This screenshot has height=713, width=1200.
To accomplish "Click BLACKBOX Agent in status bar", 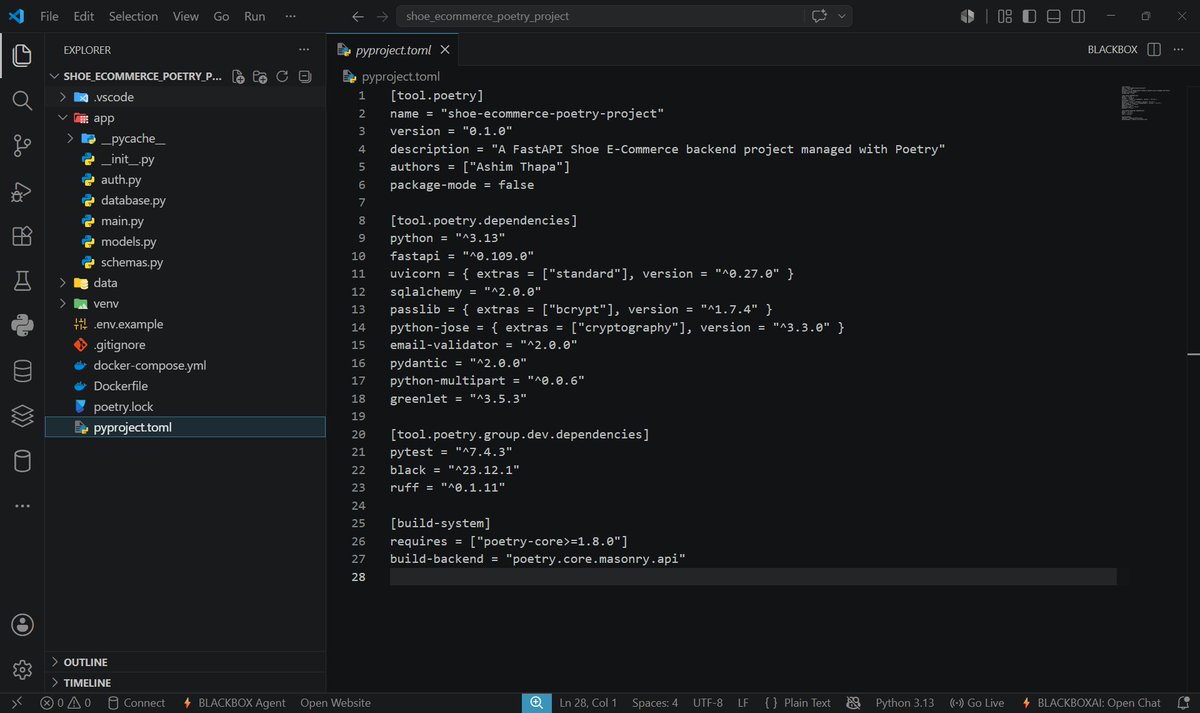I will 235,703.
